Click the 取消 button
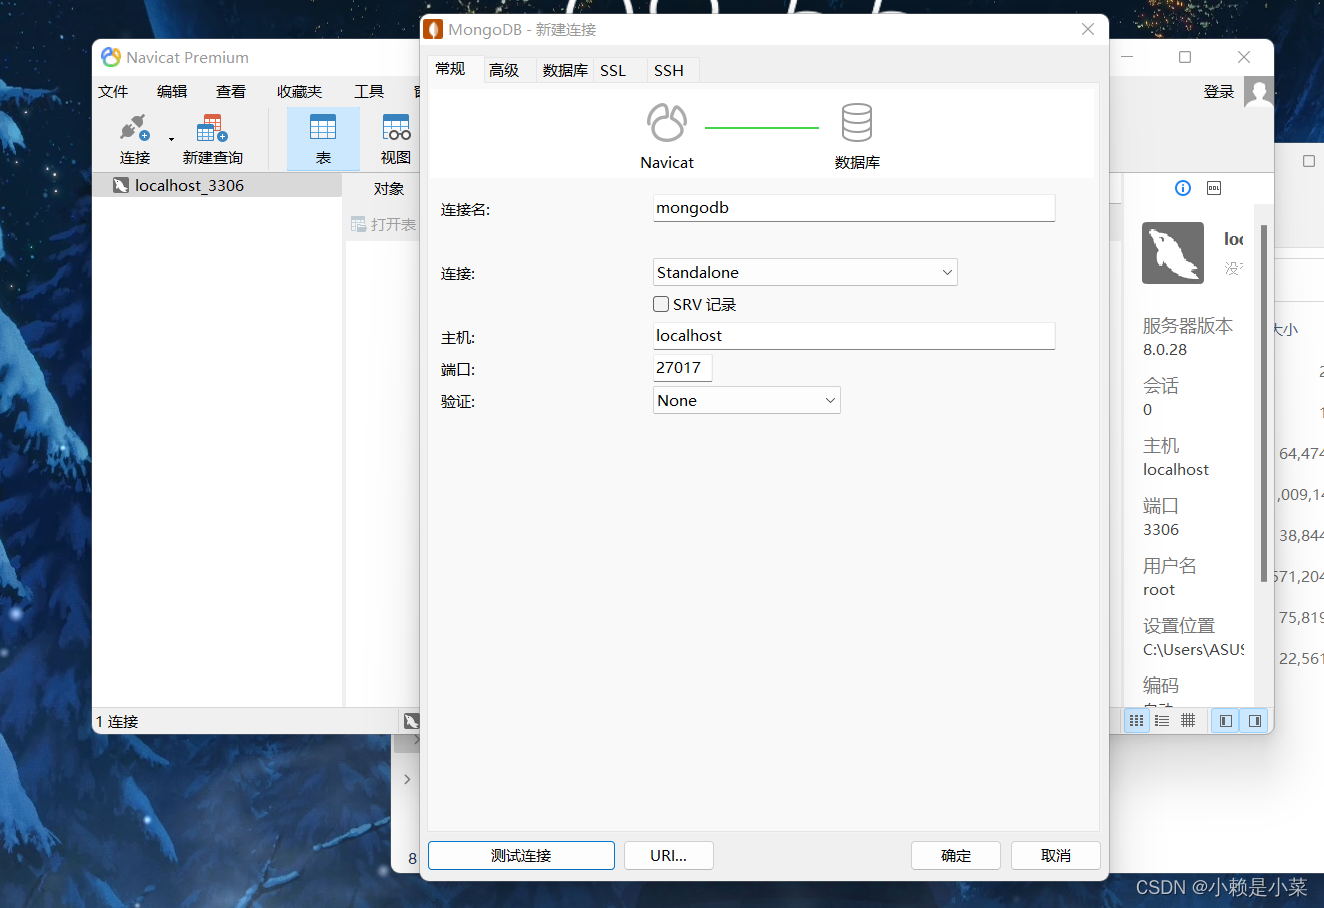Screen dimensions: 1324x908 [x=1056, y=856]
